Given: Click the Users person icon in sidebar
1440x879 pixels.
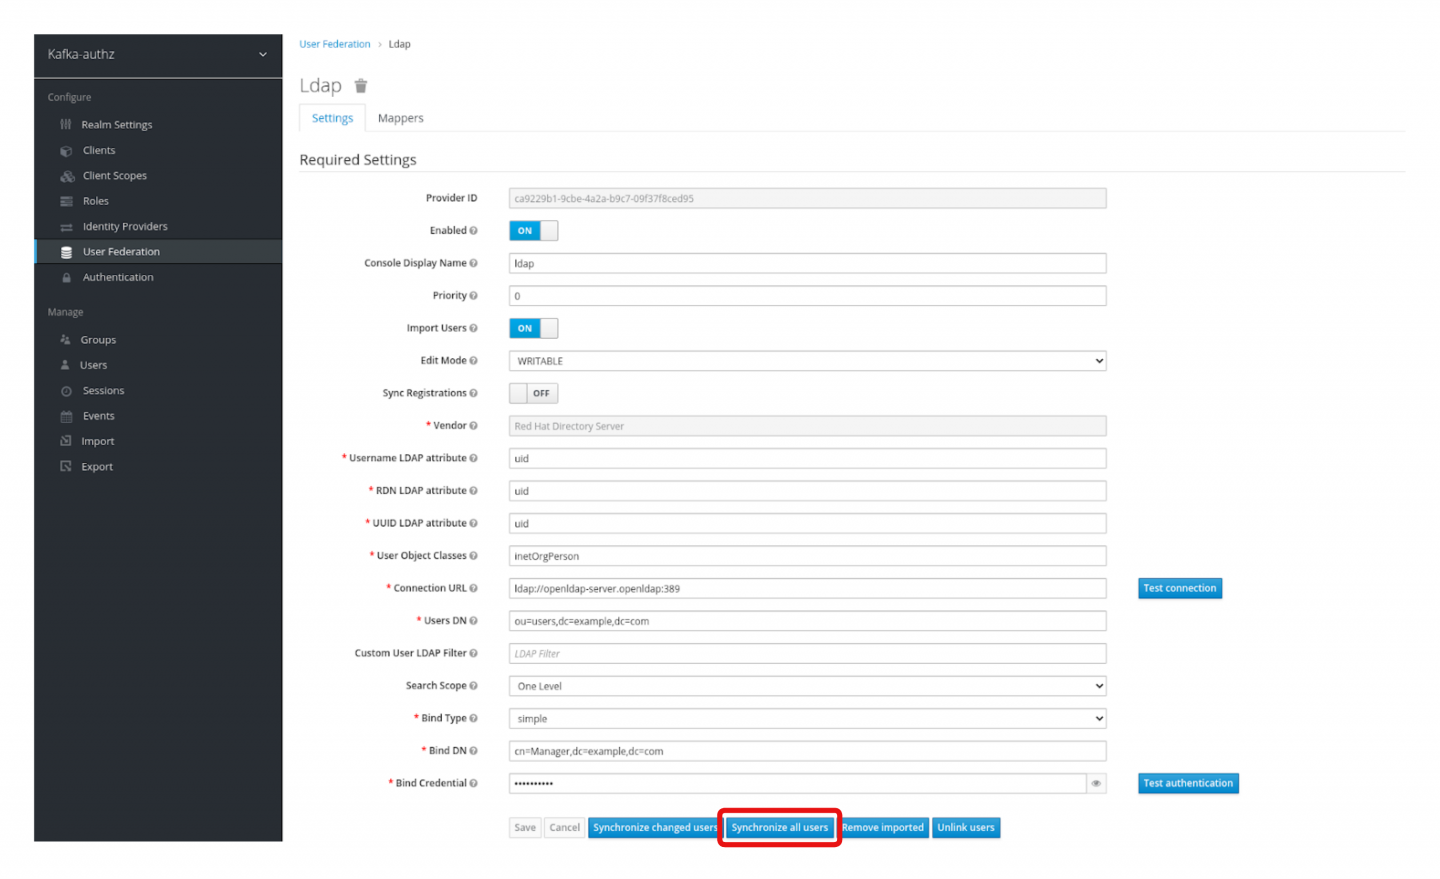Looking at the screenshot, I should click(x=65, y=366).
